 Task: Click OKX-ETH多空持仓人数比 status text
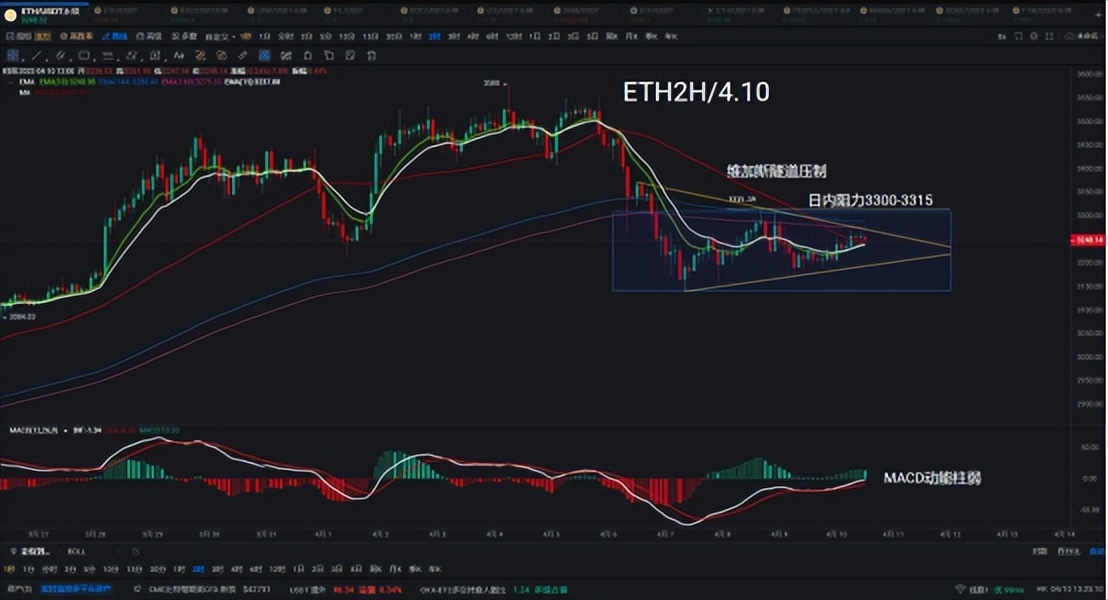(x=463, y=589)
